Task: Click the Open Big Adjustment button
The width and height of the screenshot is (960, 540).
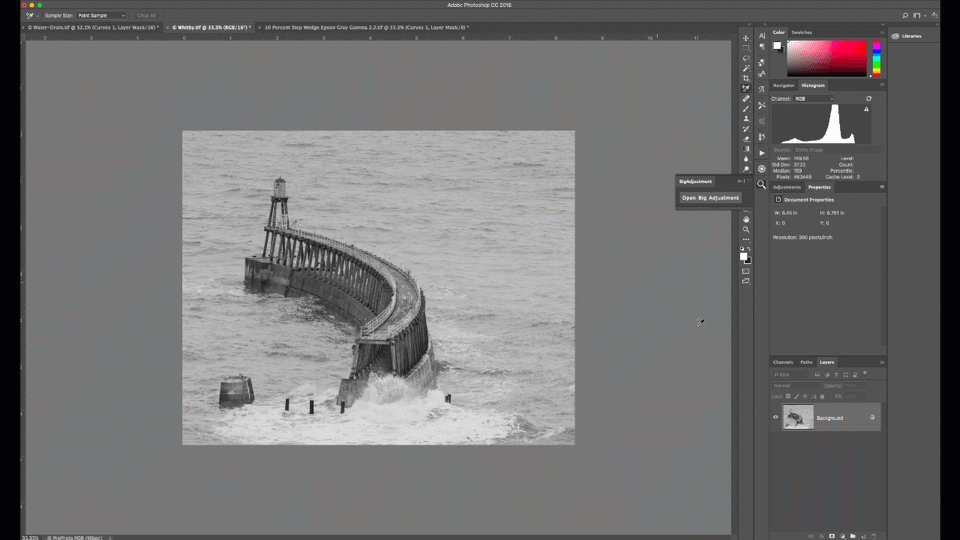Action: coord(710,198)
